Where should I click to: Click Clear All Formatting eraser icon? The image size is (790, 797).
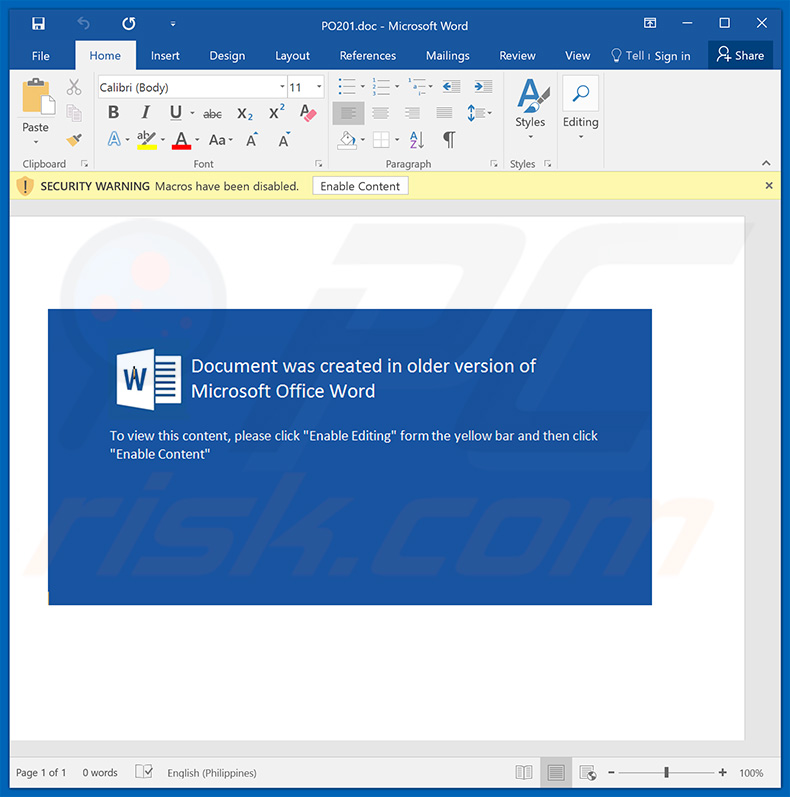(x=308, y=112)
